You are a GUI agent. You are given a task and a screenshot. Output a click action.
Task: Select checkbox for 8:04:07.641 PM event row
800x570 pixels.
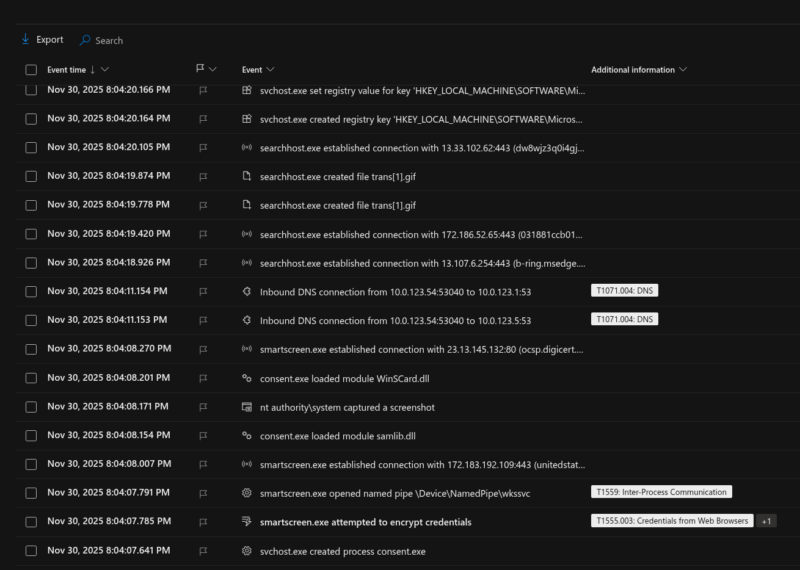point(31,551)
